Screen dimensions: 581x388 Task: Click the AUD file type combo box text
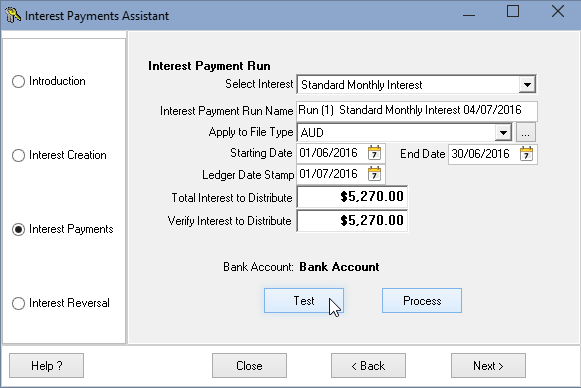coord(312,133)
